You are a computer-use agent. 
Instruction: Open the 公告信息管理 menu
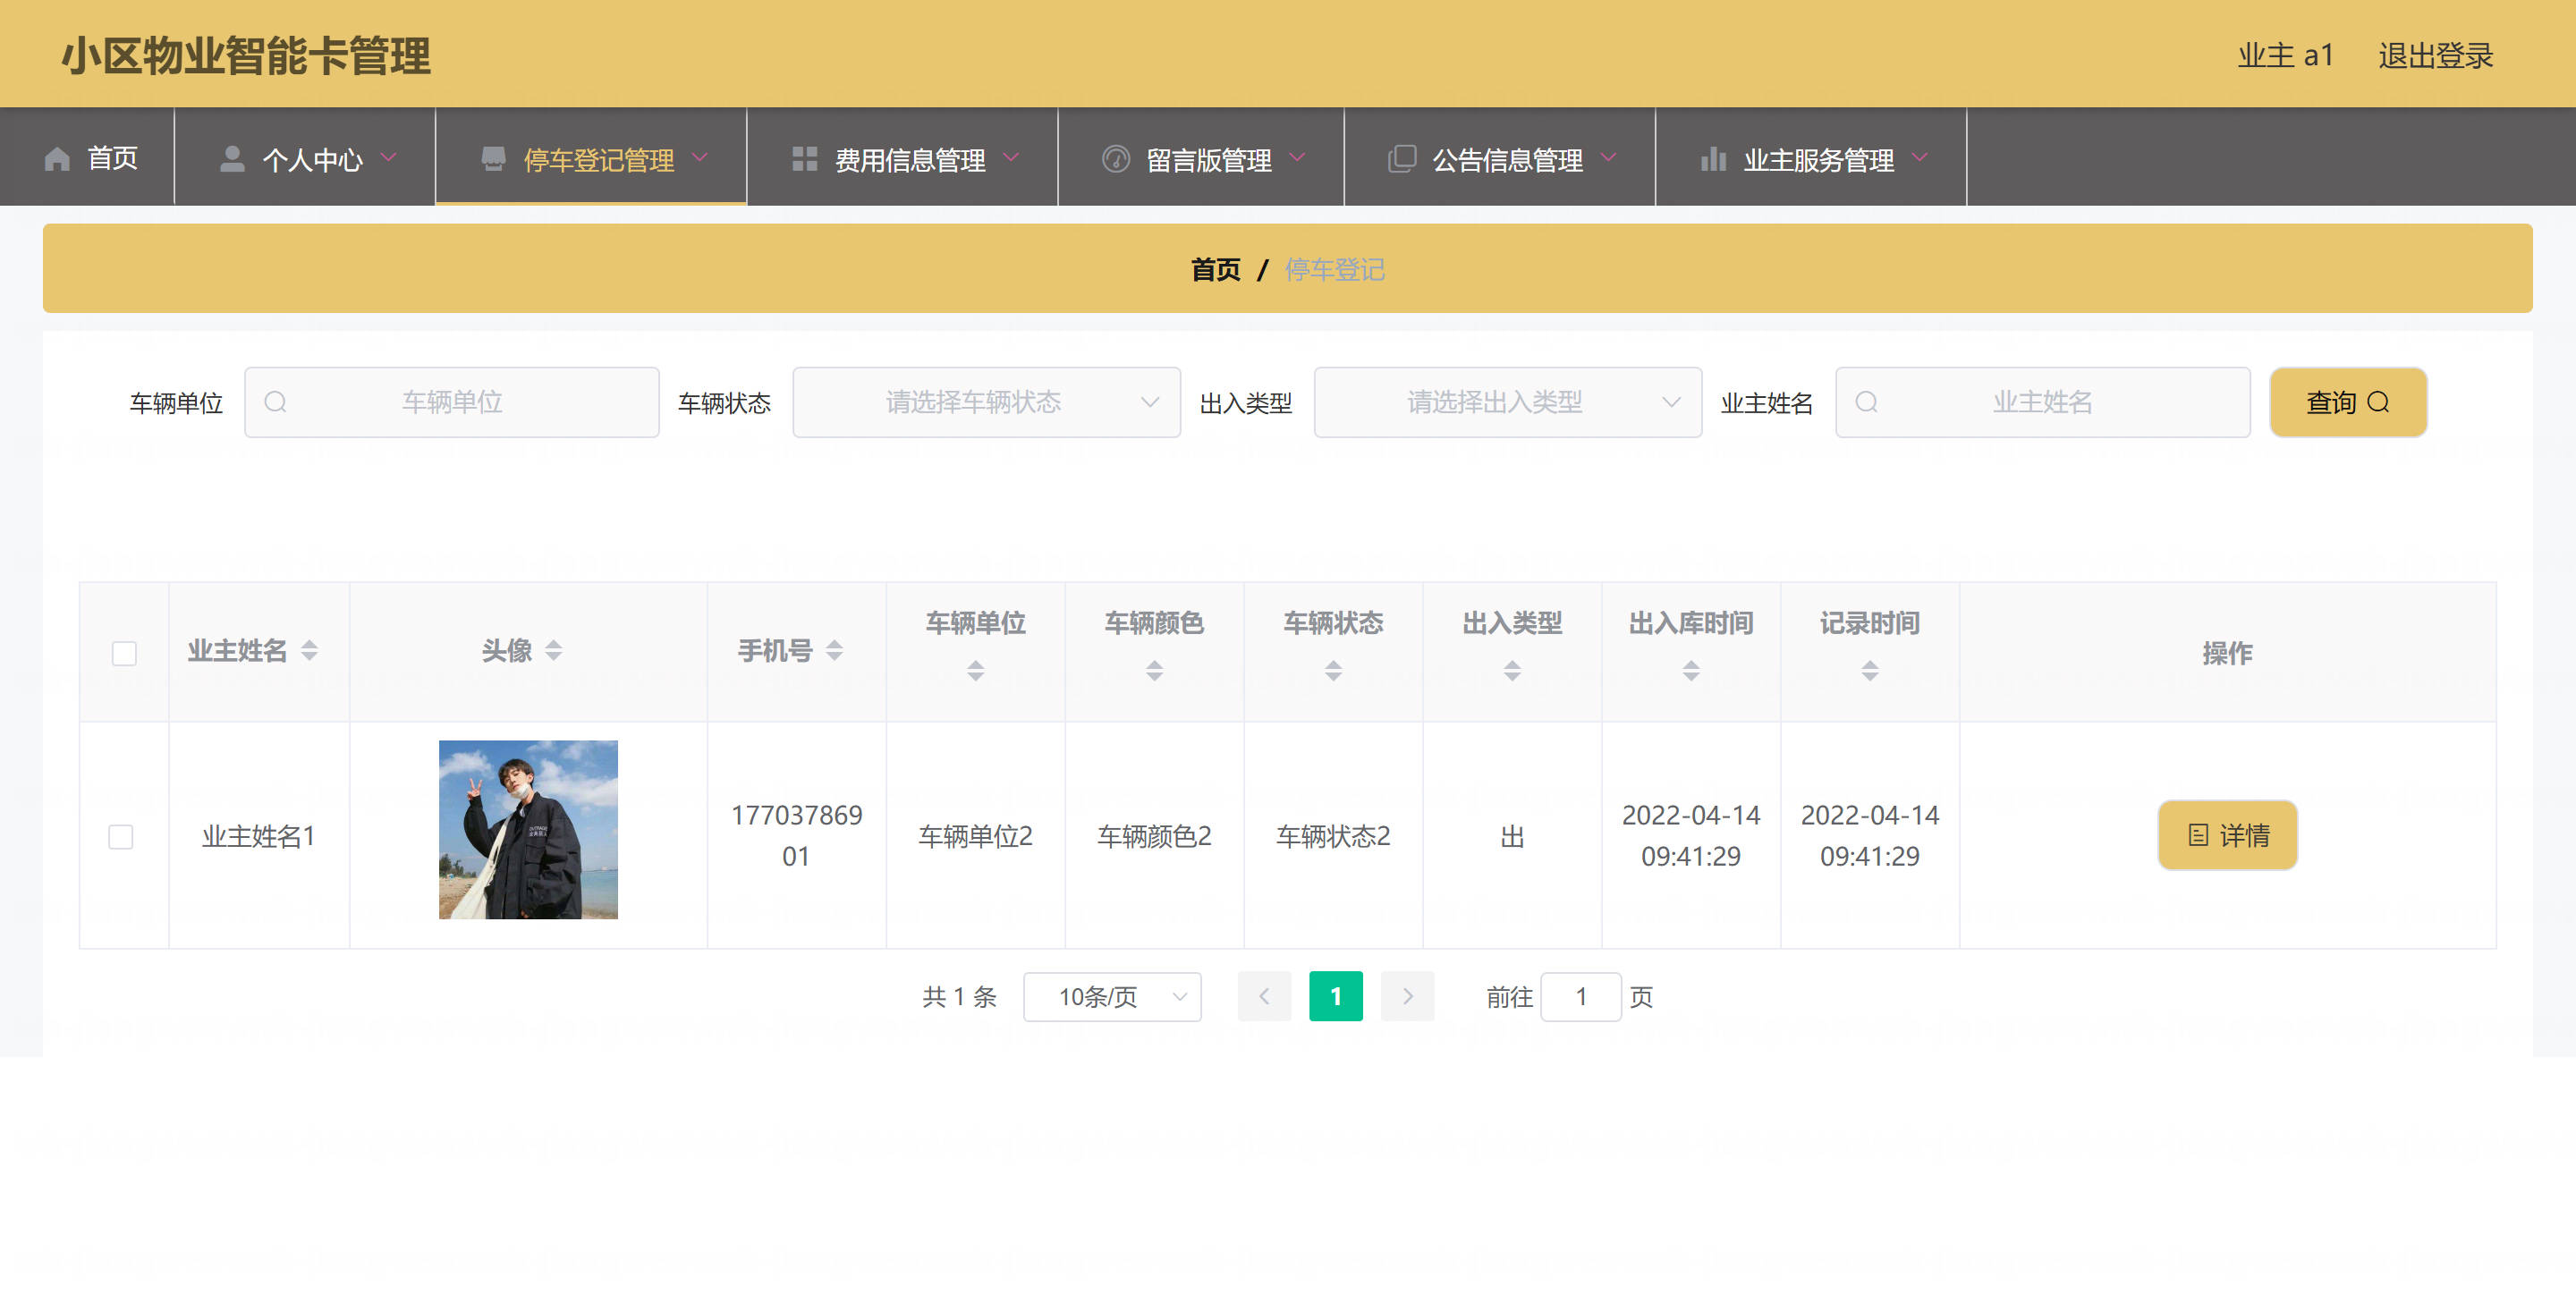(x=1500, y=158)
